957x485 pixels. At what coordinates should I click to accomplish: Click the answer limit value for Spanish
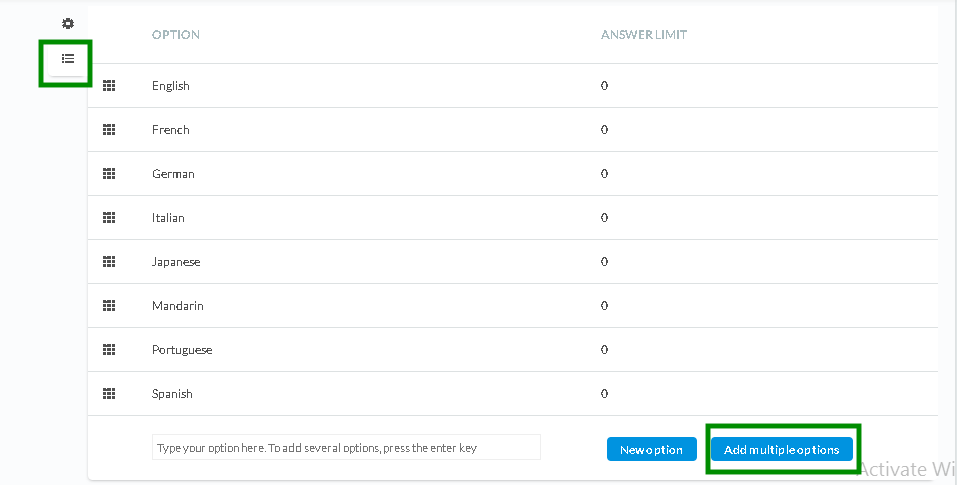(x=604, y=393)
